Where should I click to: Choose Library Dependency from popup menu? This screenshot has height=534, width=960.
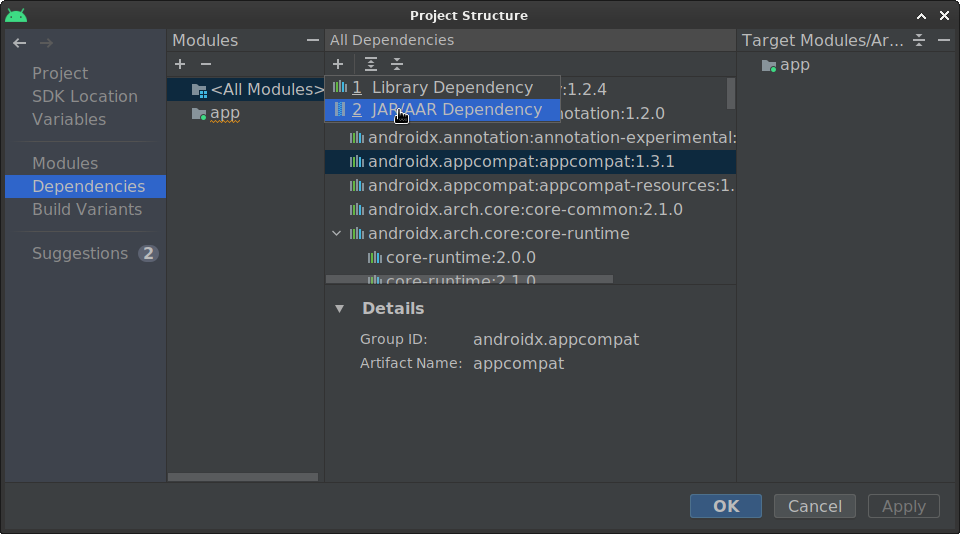click(x=452, y=88)
